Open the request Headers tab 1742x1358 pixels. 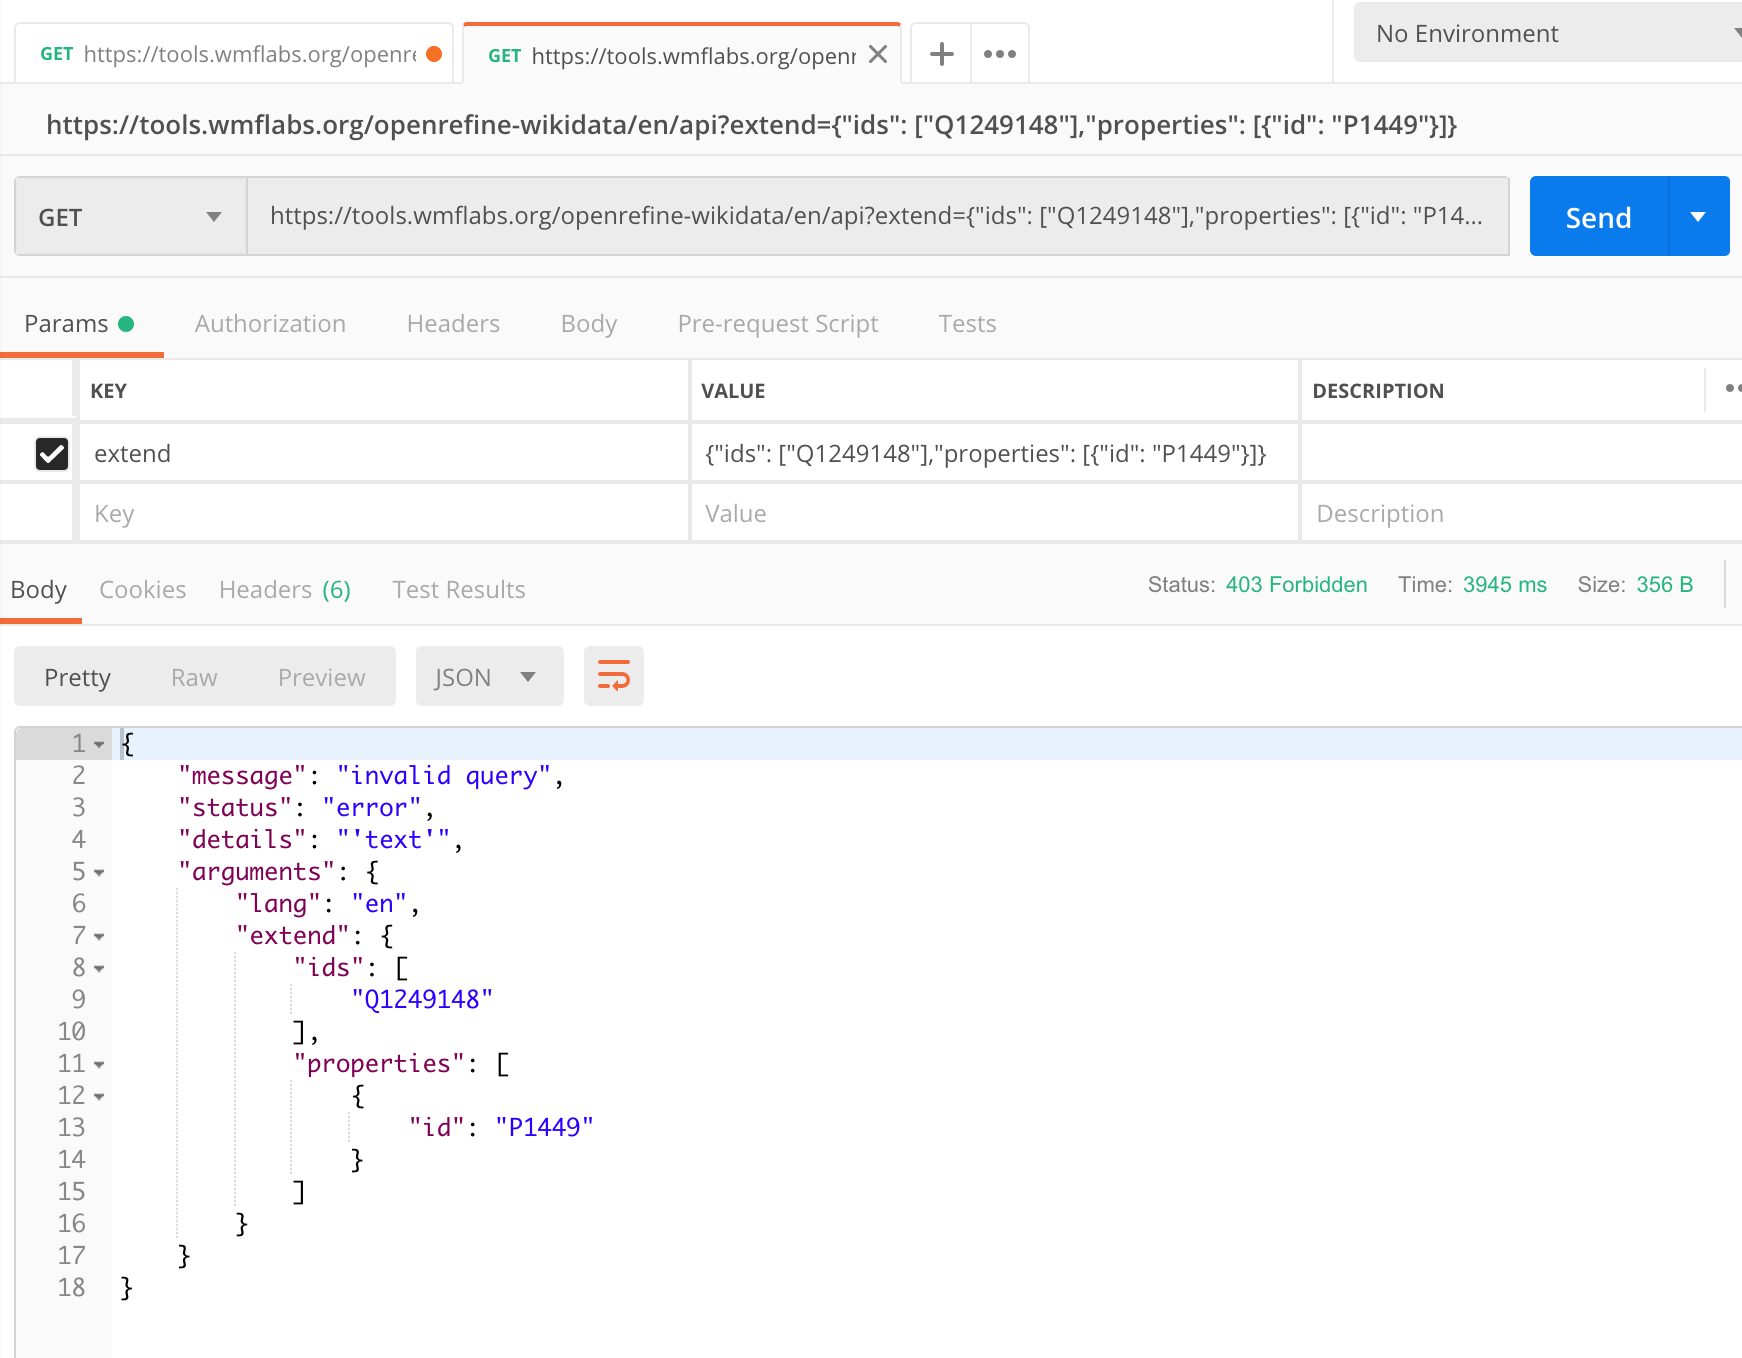tap(453, 324)
